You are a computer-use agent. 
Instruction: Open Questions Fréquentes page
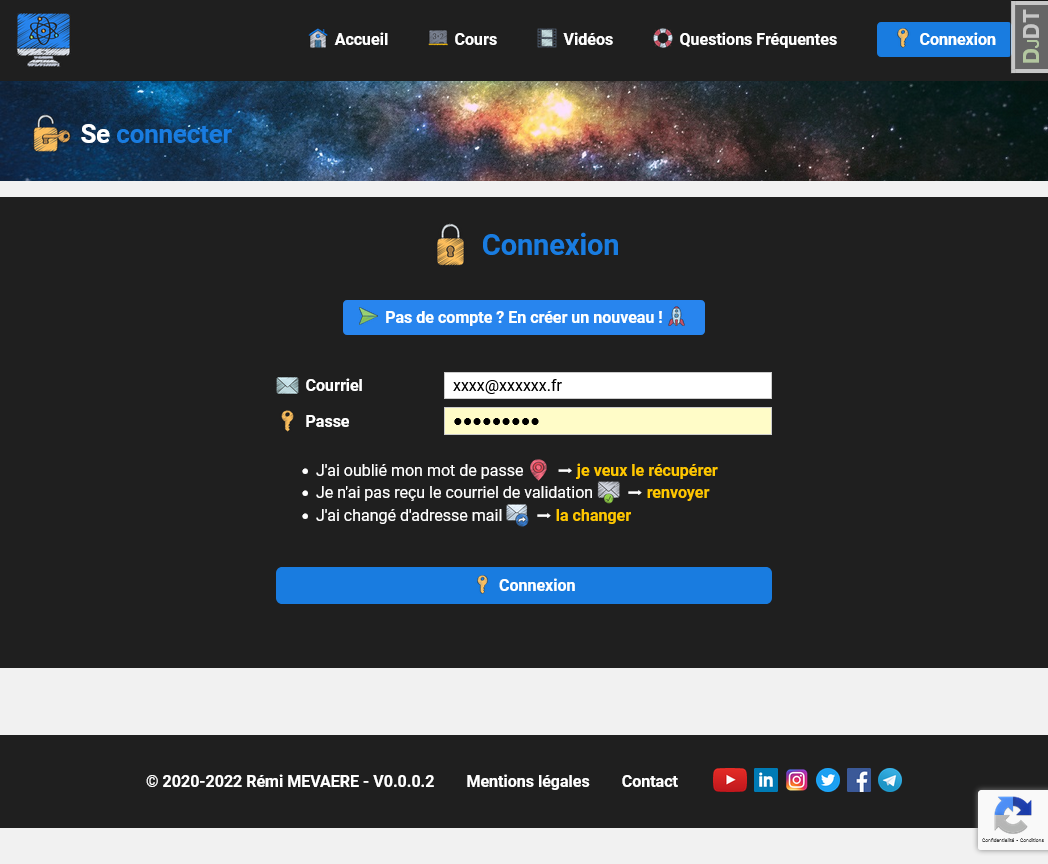coord(745,39)
